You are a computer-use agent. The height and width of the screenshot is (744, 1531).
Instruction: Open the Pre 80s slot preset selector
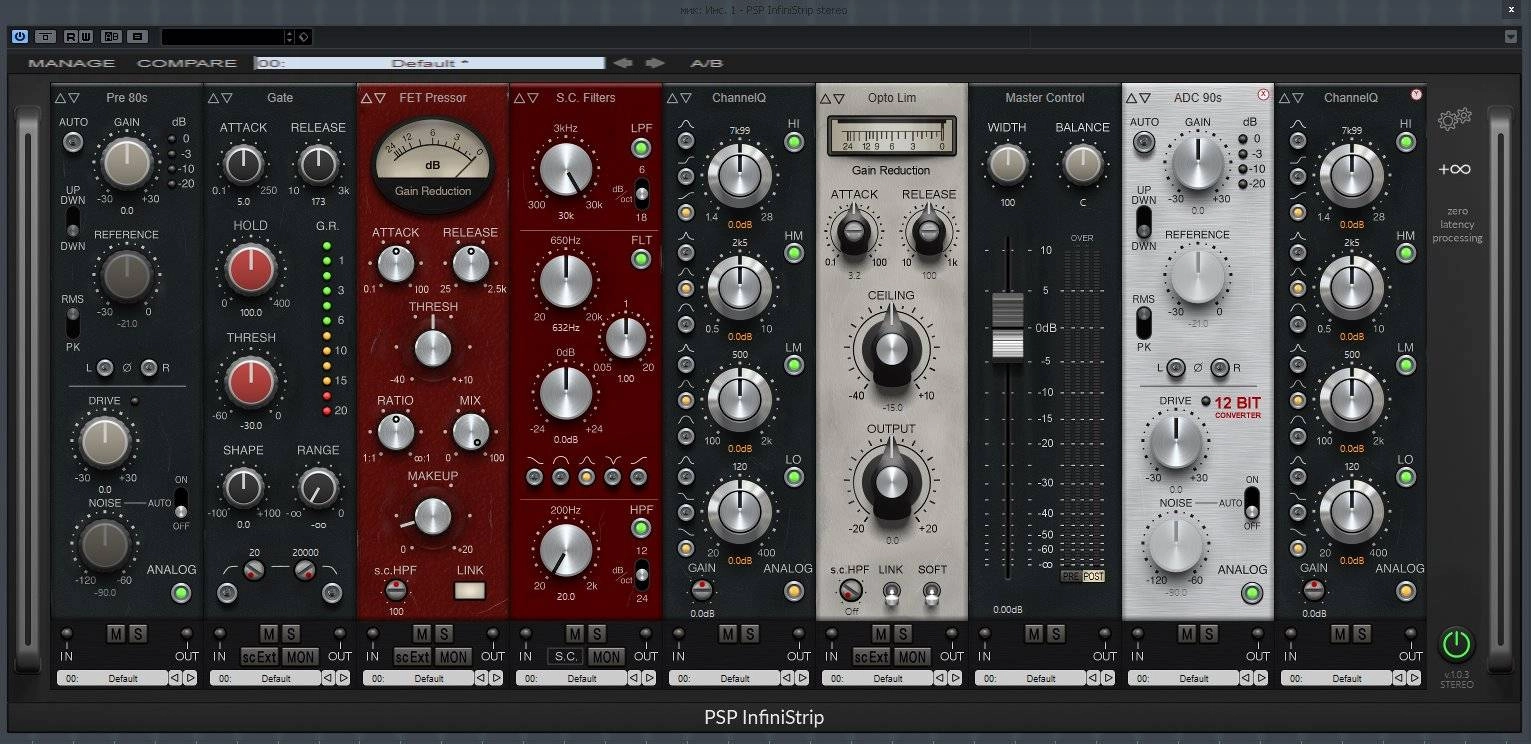tap(112, 678)
